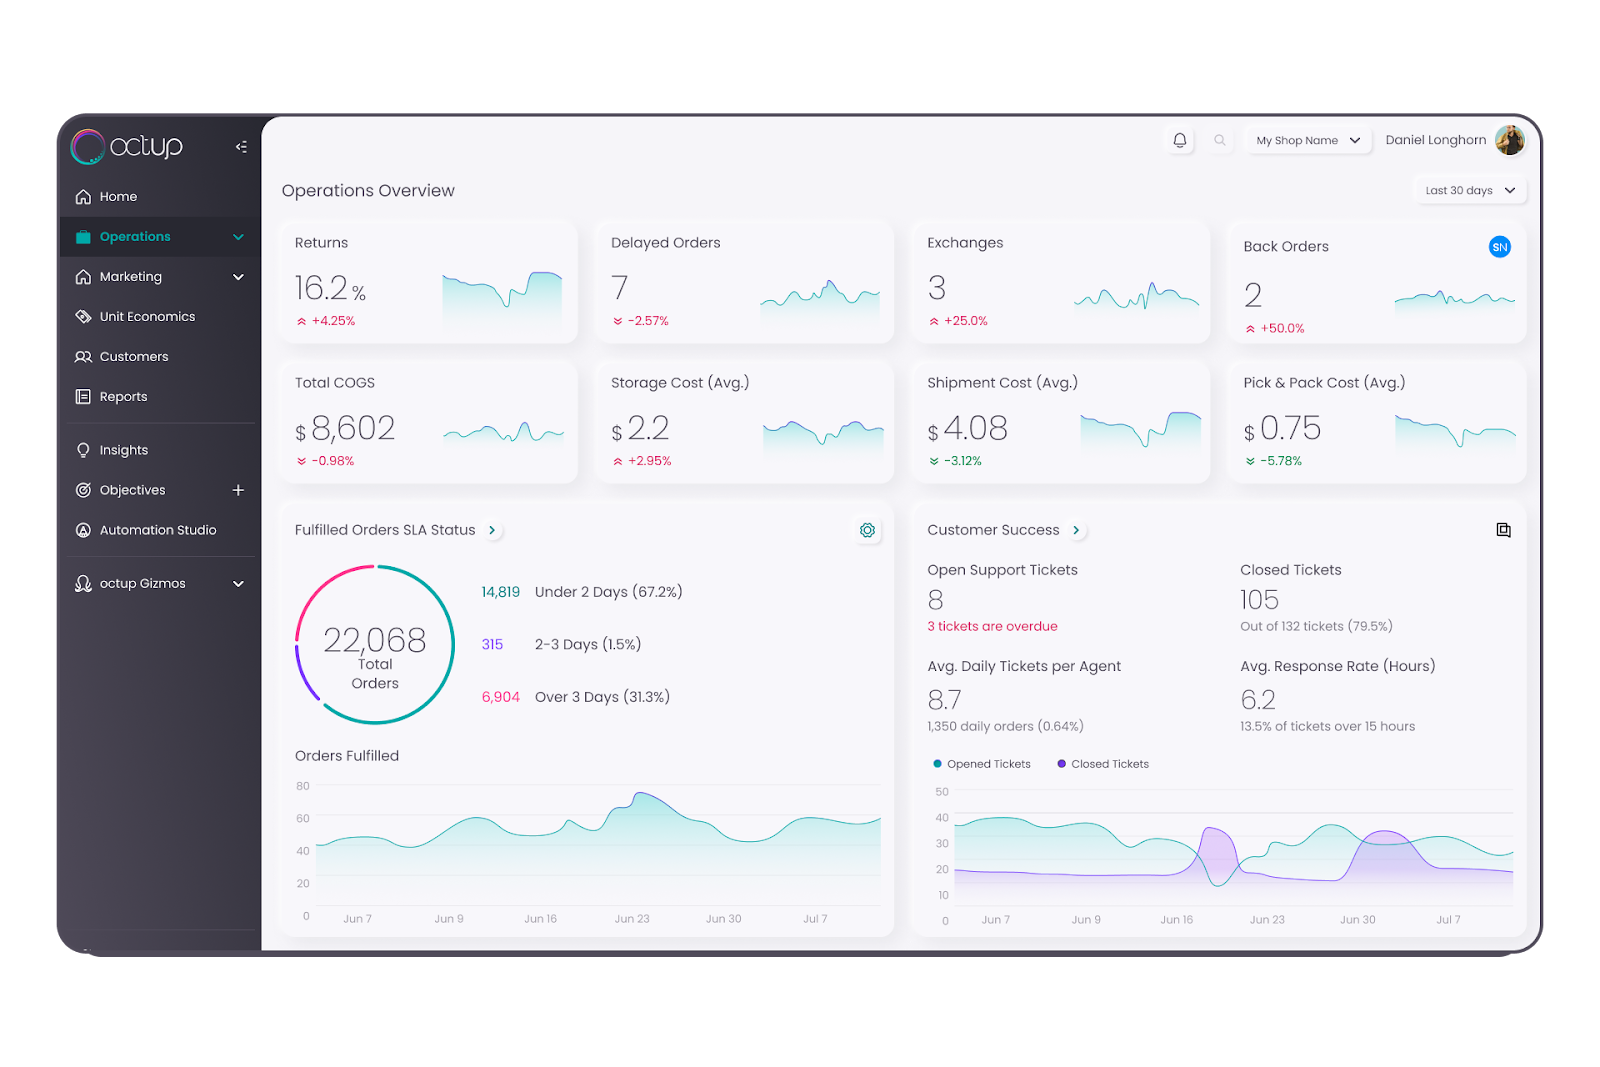Screen dimensions: 1600x1067
Task: Click the SN badge on Back Orders
Action: (x=1499, y=247)
